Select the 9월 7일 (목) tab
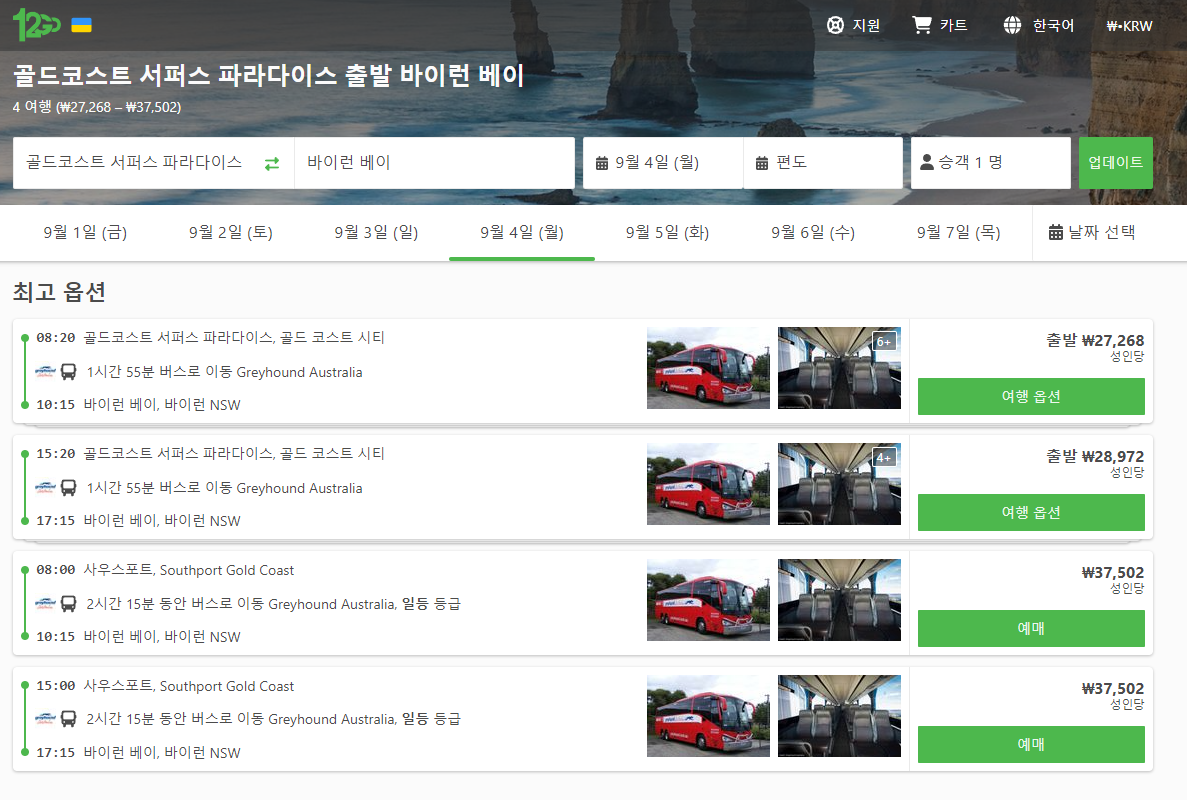 point(958,232)
